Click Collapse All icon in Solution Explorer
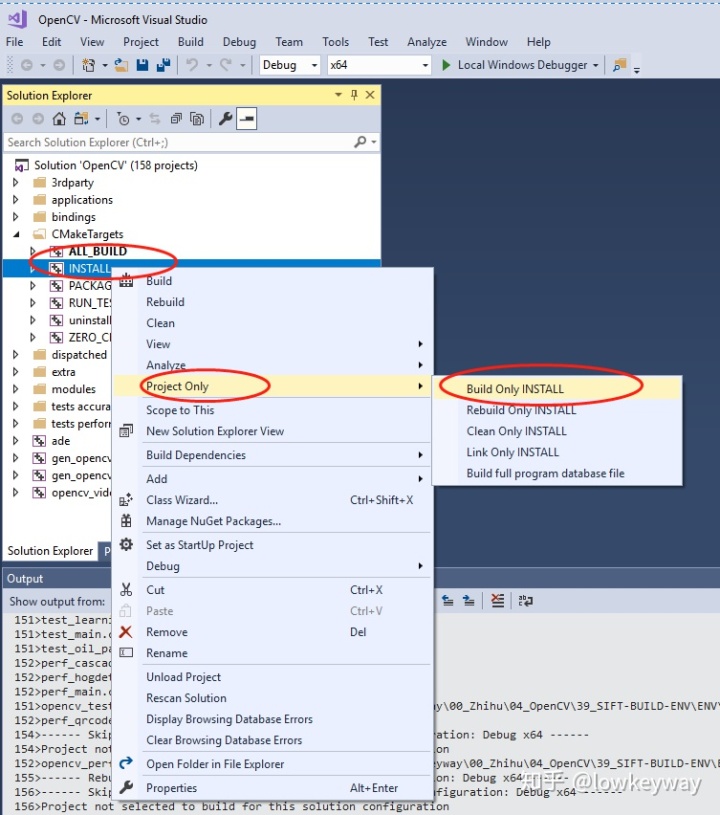Screen dimensions: 720x815 [176, 119]
